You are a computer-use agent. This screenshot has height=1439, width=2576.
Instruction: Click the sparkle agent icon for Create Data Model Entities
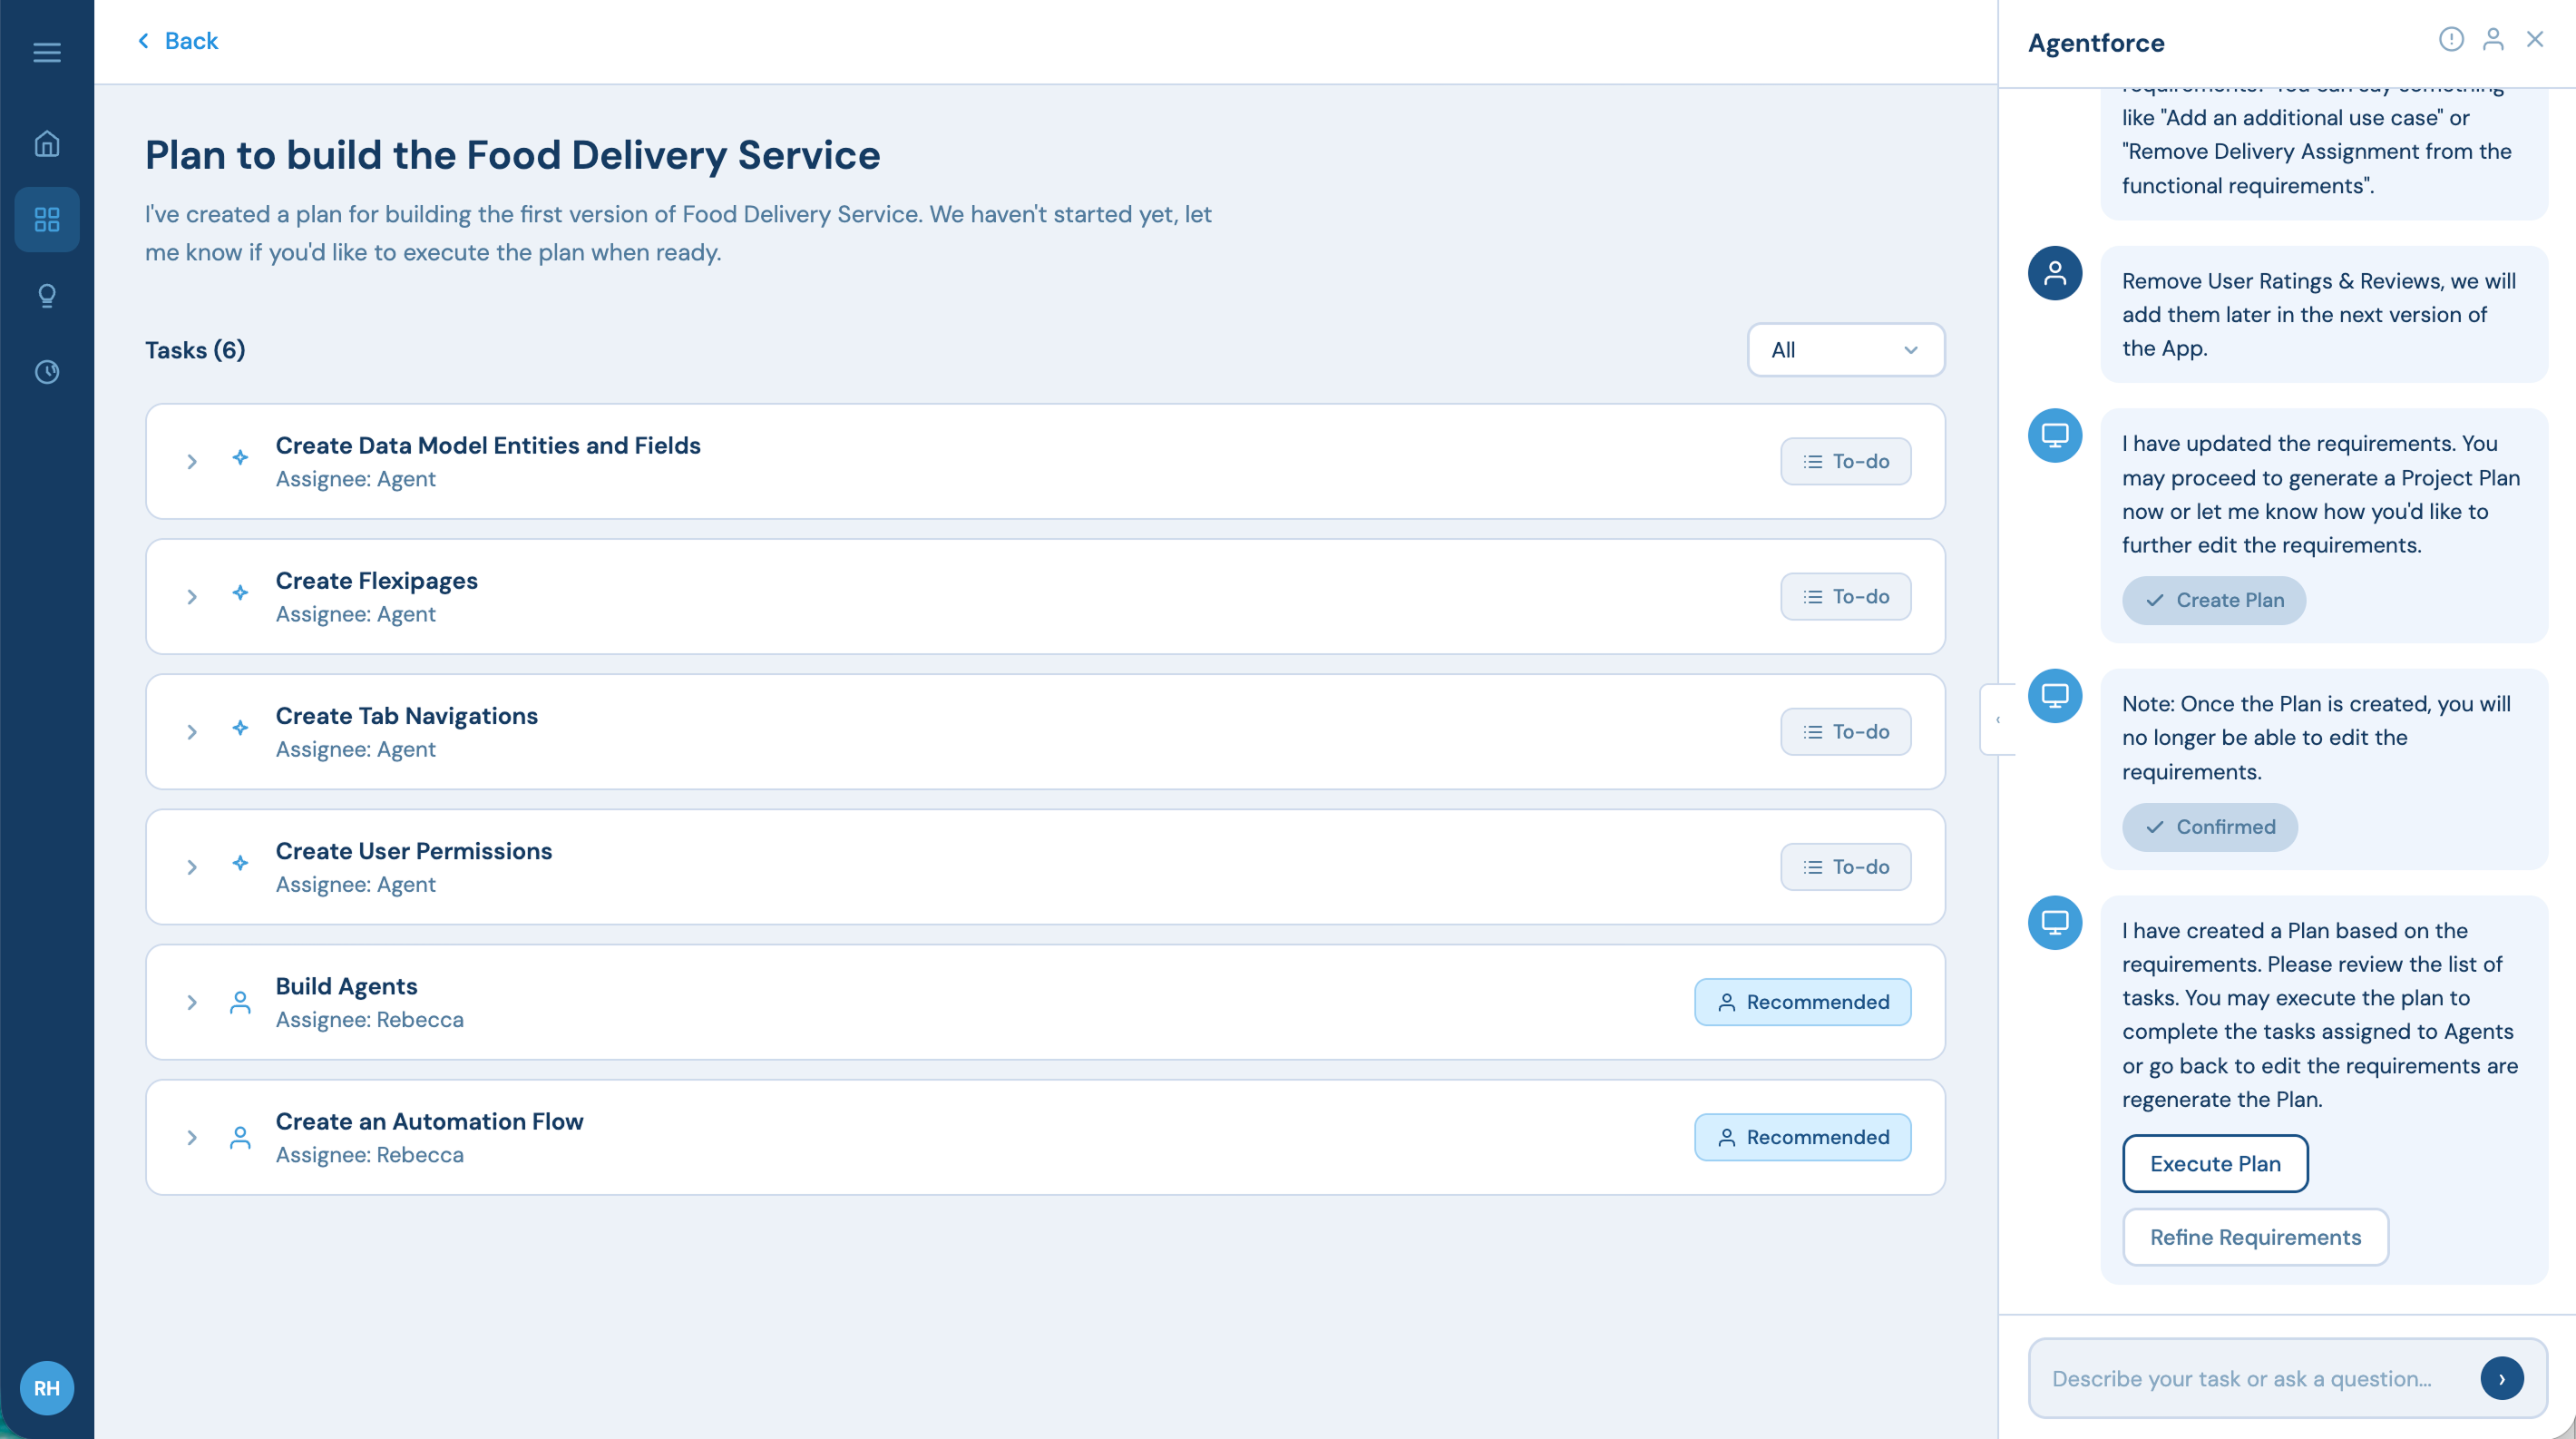point(240,457)
